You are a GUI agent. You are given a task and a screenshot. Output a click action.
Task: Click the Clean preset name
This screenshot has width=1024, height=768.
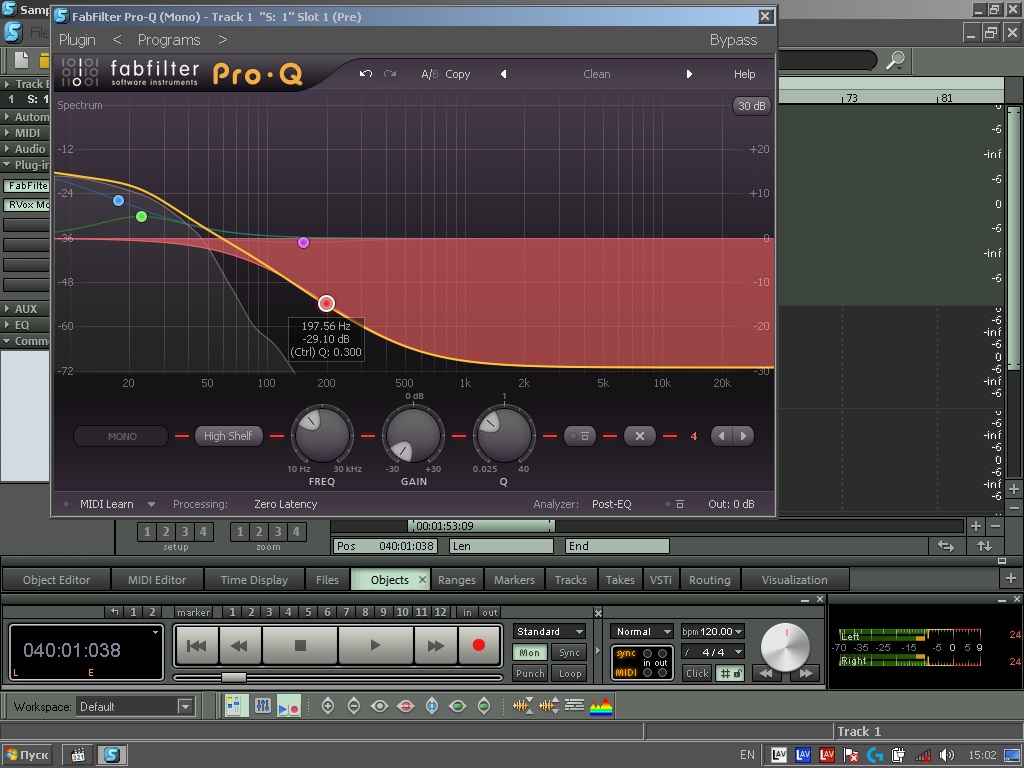point(597,74)
